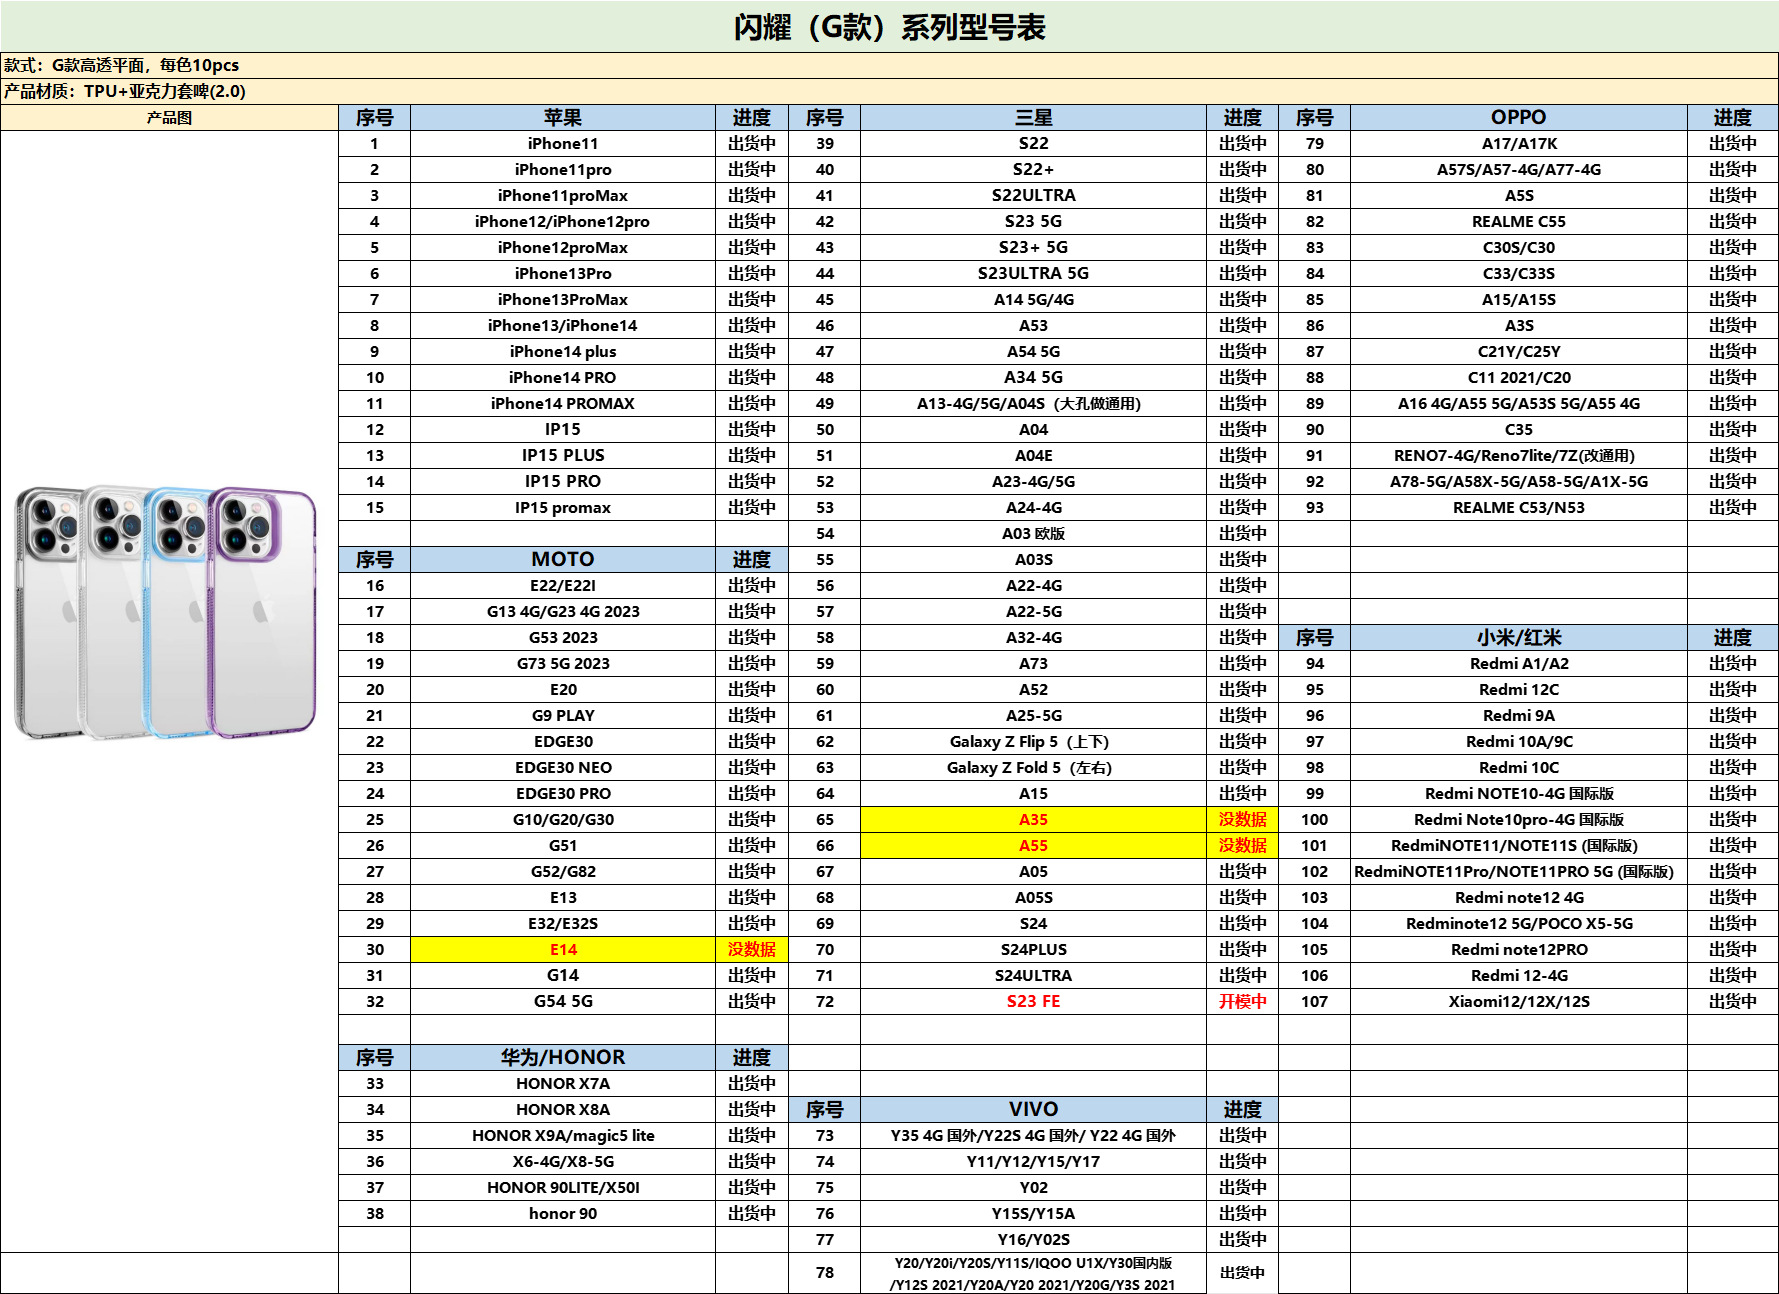Viewport: 1779px width, 1294px height.
Task: Click the VIVO section header
Action: coord(1033,1110)
